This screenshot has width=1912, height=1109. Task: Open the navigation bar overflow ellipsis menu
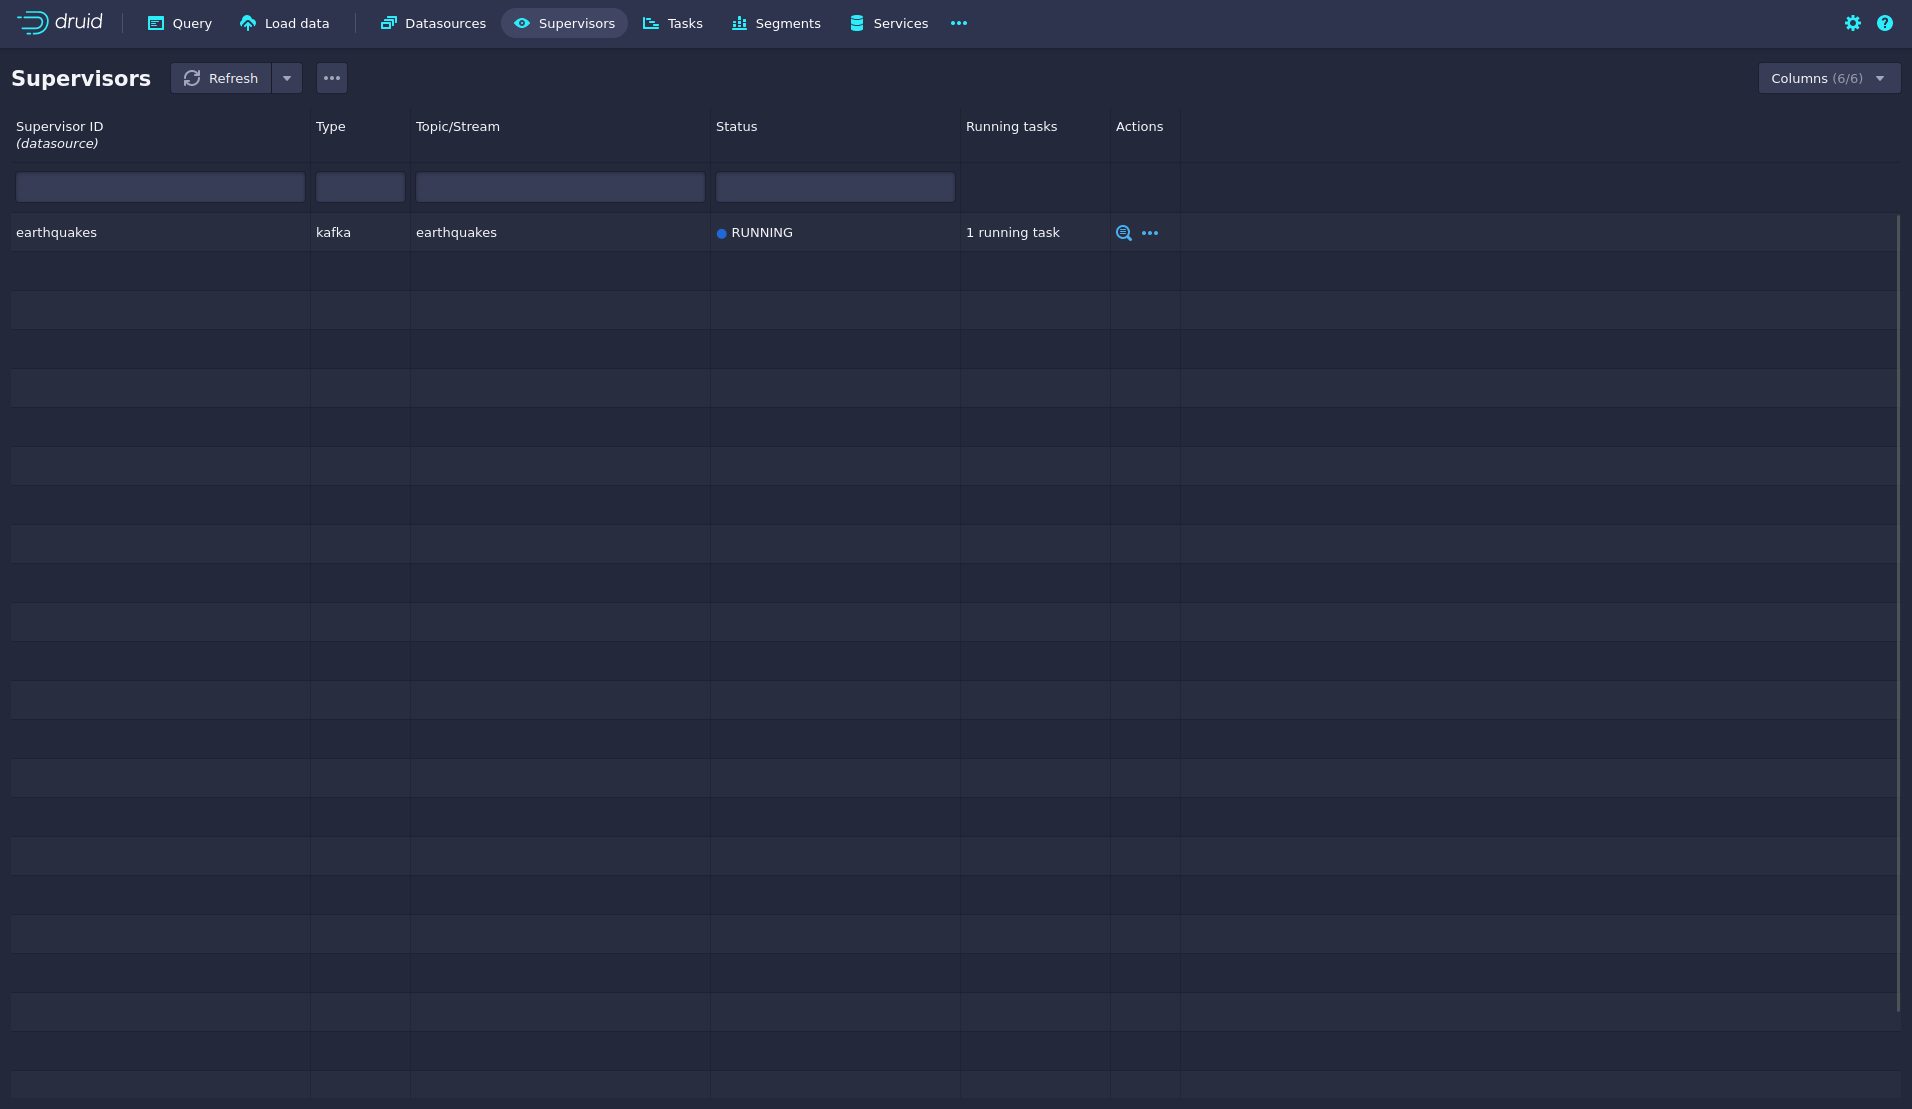[x=958, y=23]
